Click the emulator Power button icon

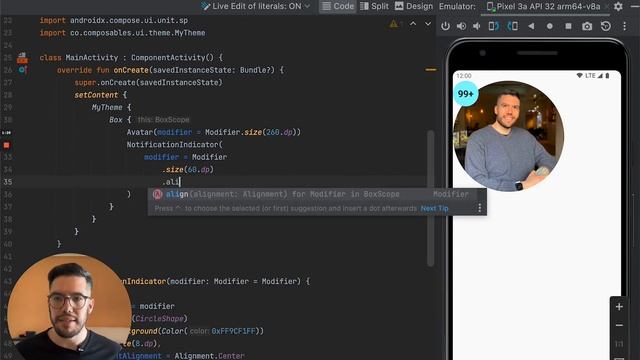[x=445, y=26]
